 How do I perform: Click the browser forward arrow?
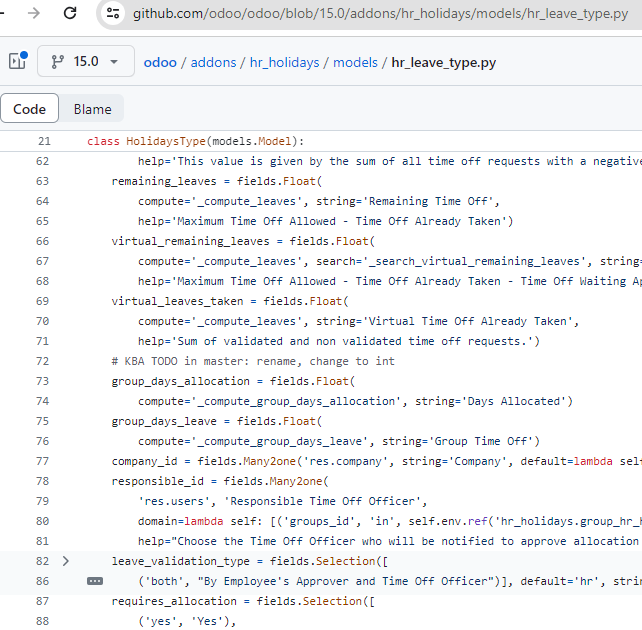pyautogui.click(x=34, y=13)
